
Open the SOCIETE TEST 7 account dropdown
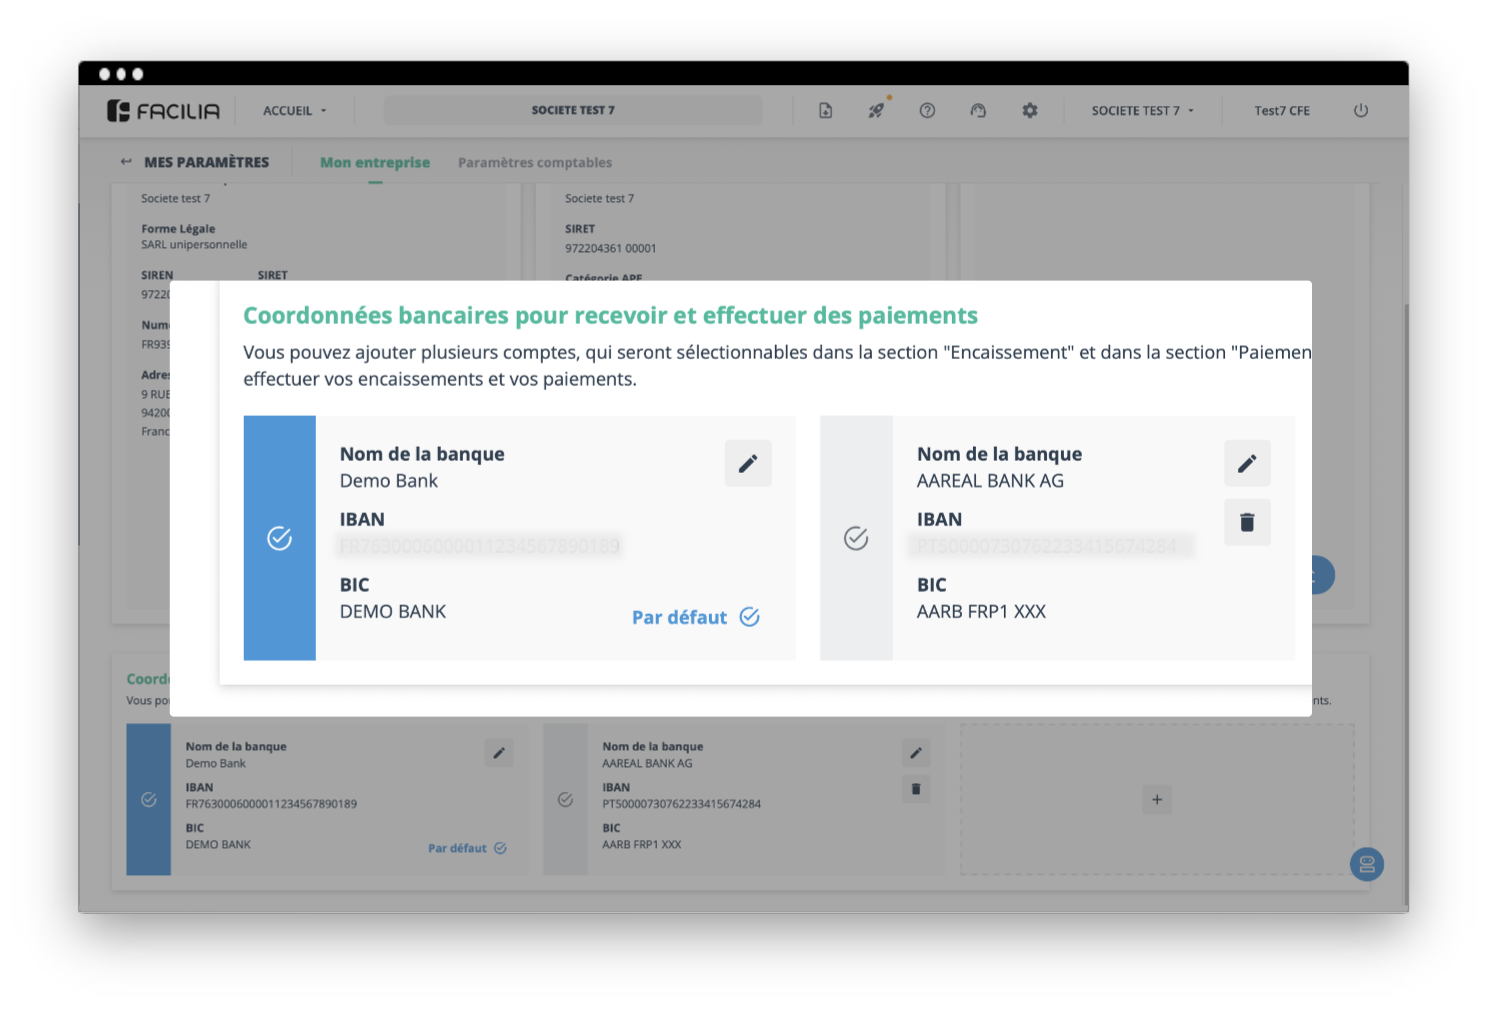click(1142, 111)
